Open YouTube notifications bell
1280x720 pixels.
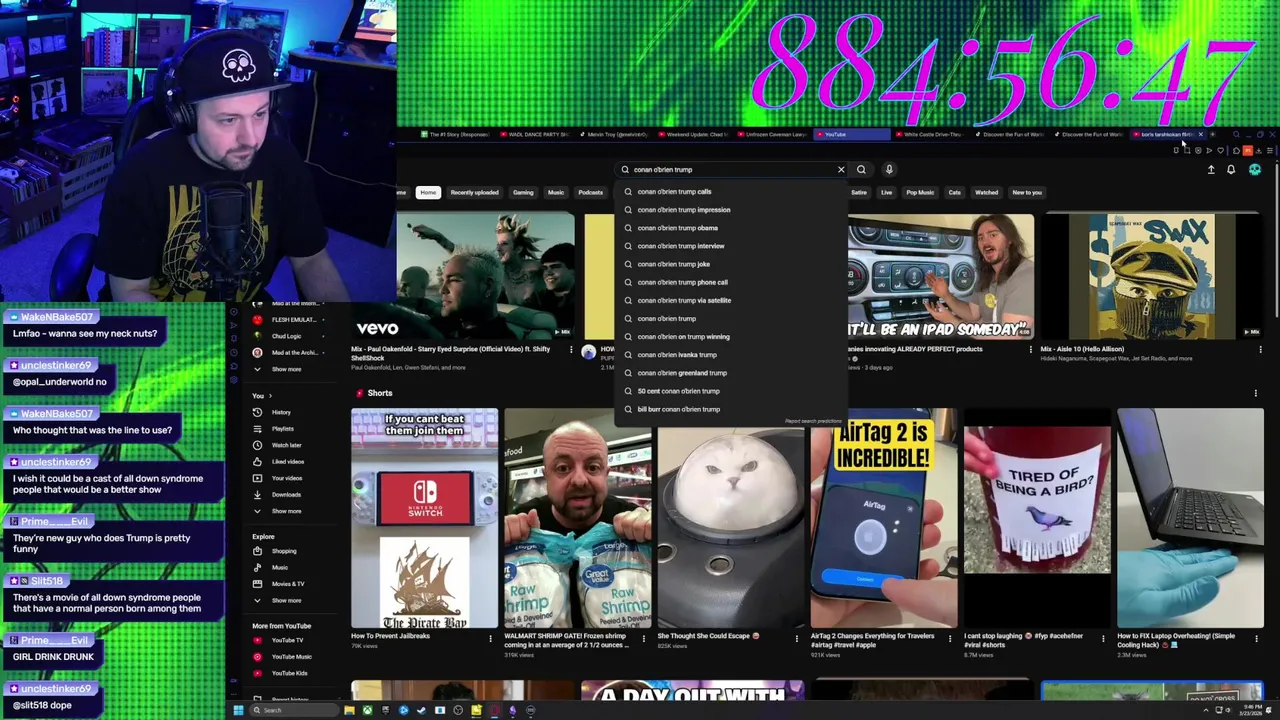(x=1231, y=170)
